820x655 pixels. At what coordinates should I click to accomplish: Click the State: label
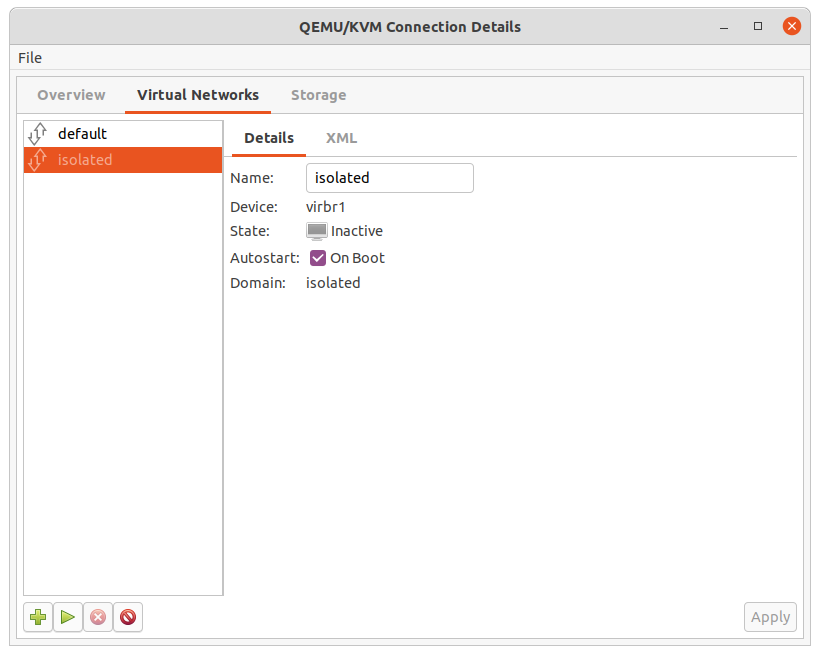pyautogui.click(x=249, y=231)
